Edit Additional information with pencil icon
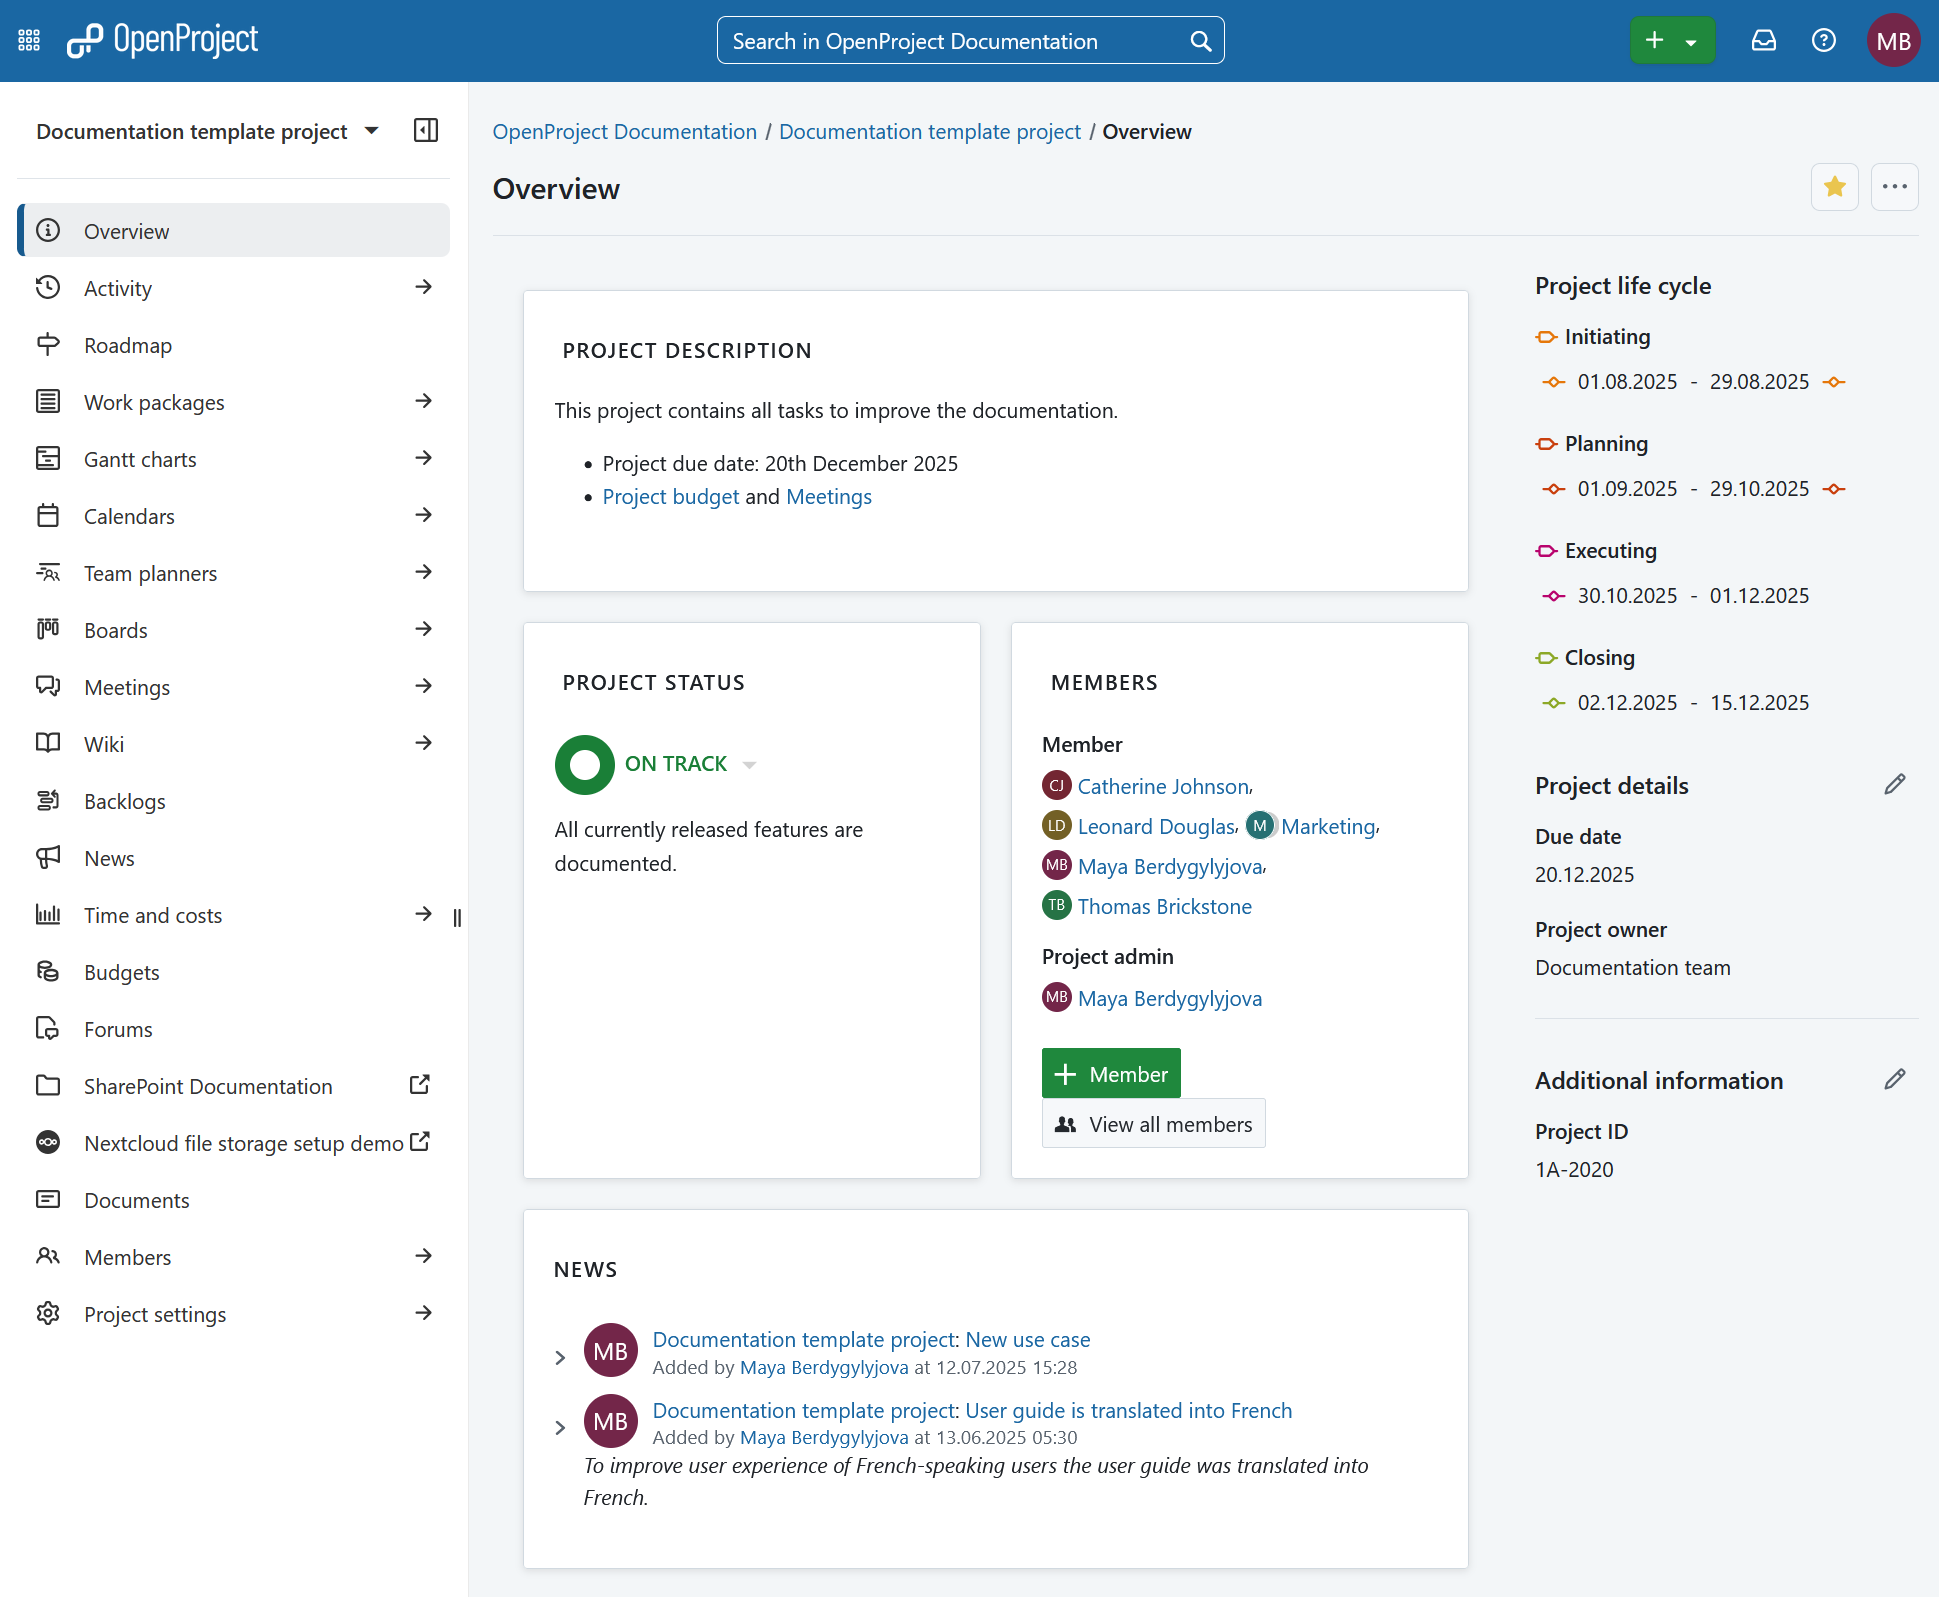 [x=1894, y=1080]
